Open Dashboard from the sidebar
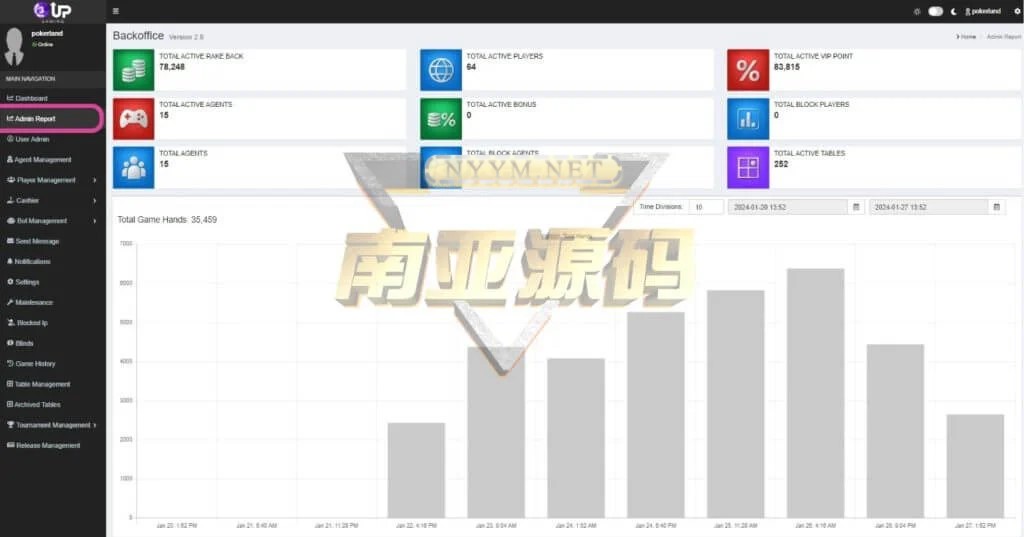The height and width of the screenshot is (537, 1024). pos(30,98)
